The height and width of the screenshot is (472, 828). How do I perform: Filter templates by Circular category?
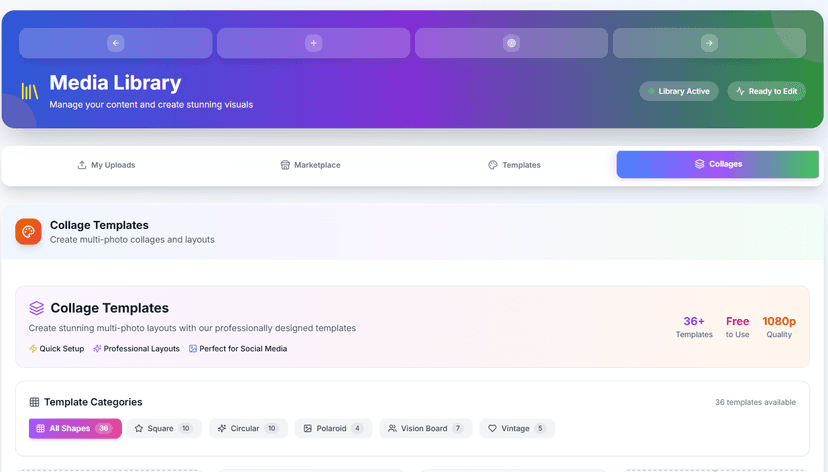247,428
